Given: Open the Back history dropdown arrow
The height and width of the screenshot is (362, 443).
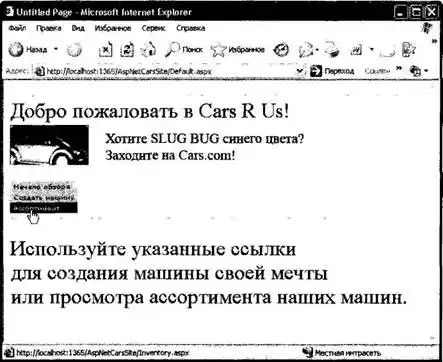Looking at the screenshot, I should (56, 49).
